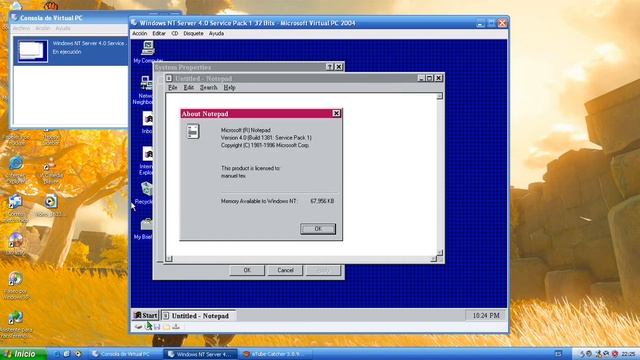The width and height of the screenshot is (640, 360).
Task: Click Cancel button in System Properties
Action: tap(285, 270)
